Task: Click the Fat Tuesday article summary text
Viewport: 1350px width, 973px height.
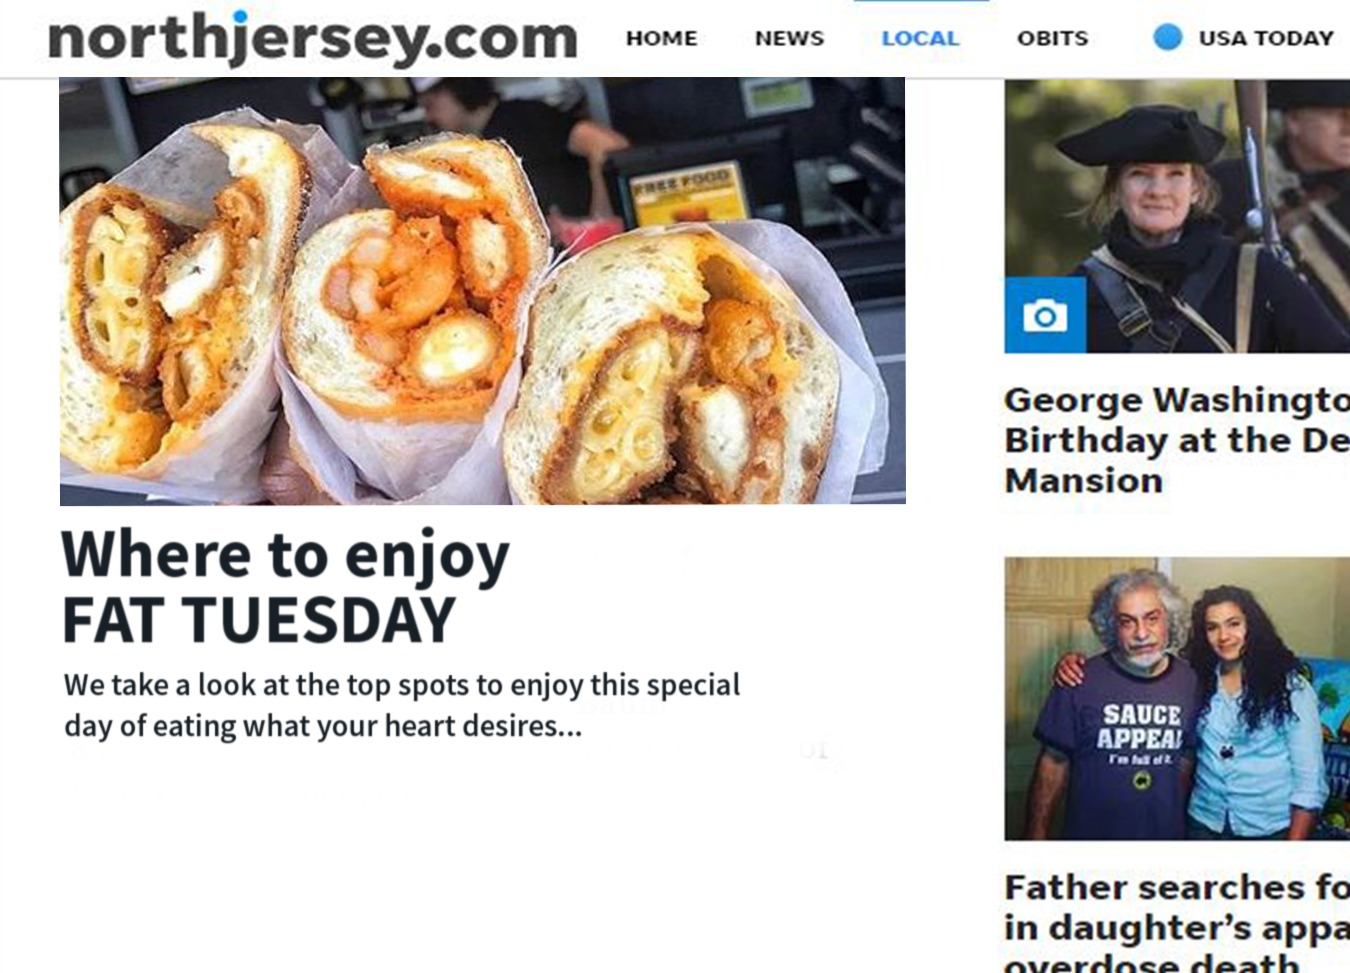Action: click(x=402, y=705)
